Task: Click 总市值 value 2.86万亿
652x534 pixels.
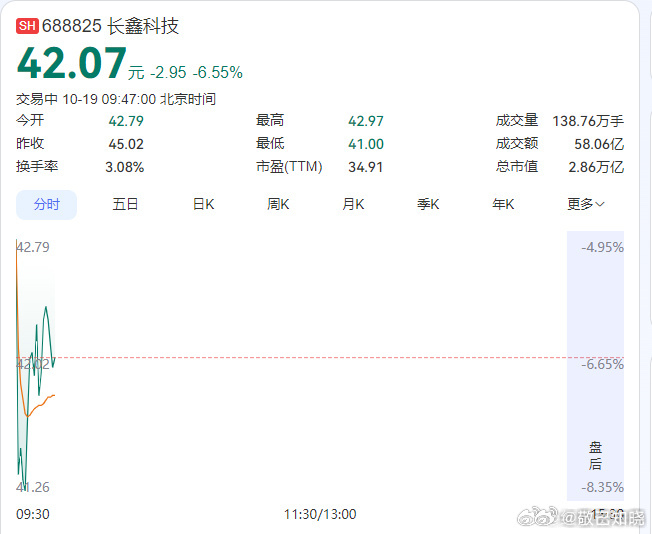Action: (596, 167)
